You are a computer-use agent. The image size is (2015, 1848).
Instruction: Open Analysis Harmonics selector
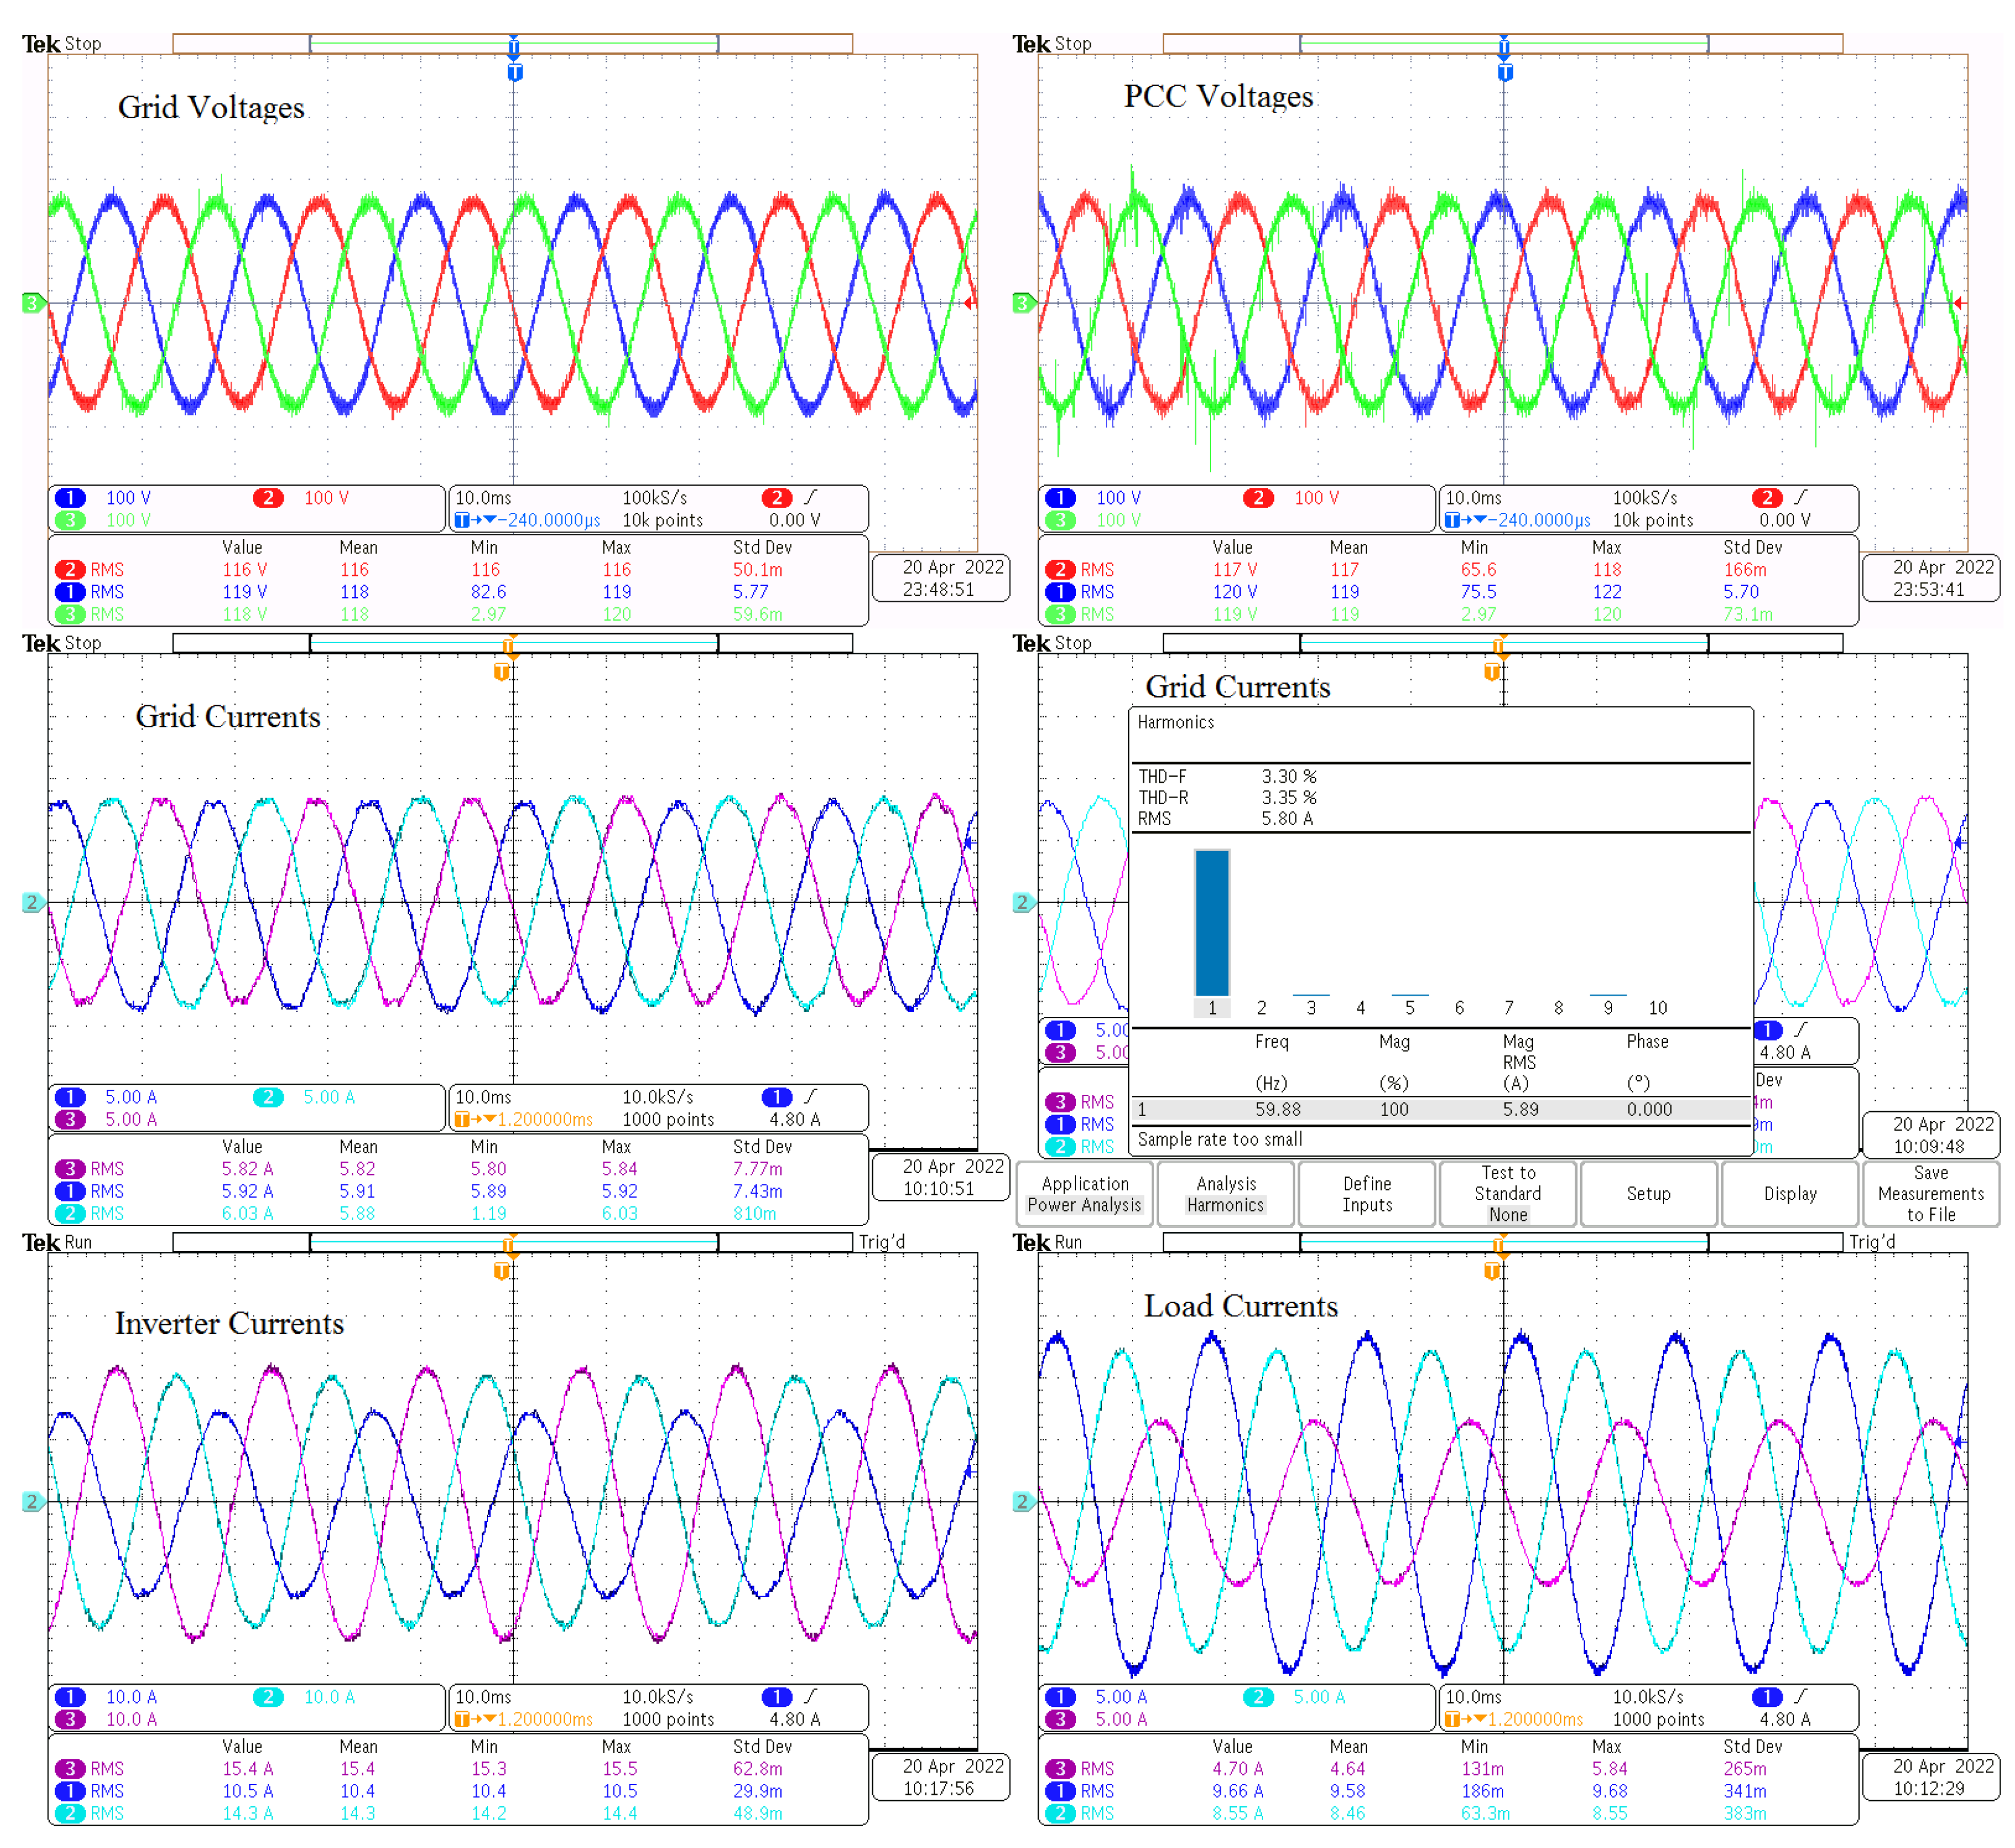[x=1225, y=1194]
